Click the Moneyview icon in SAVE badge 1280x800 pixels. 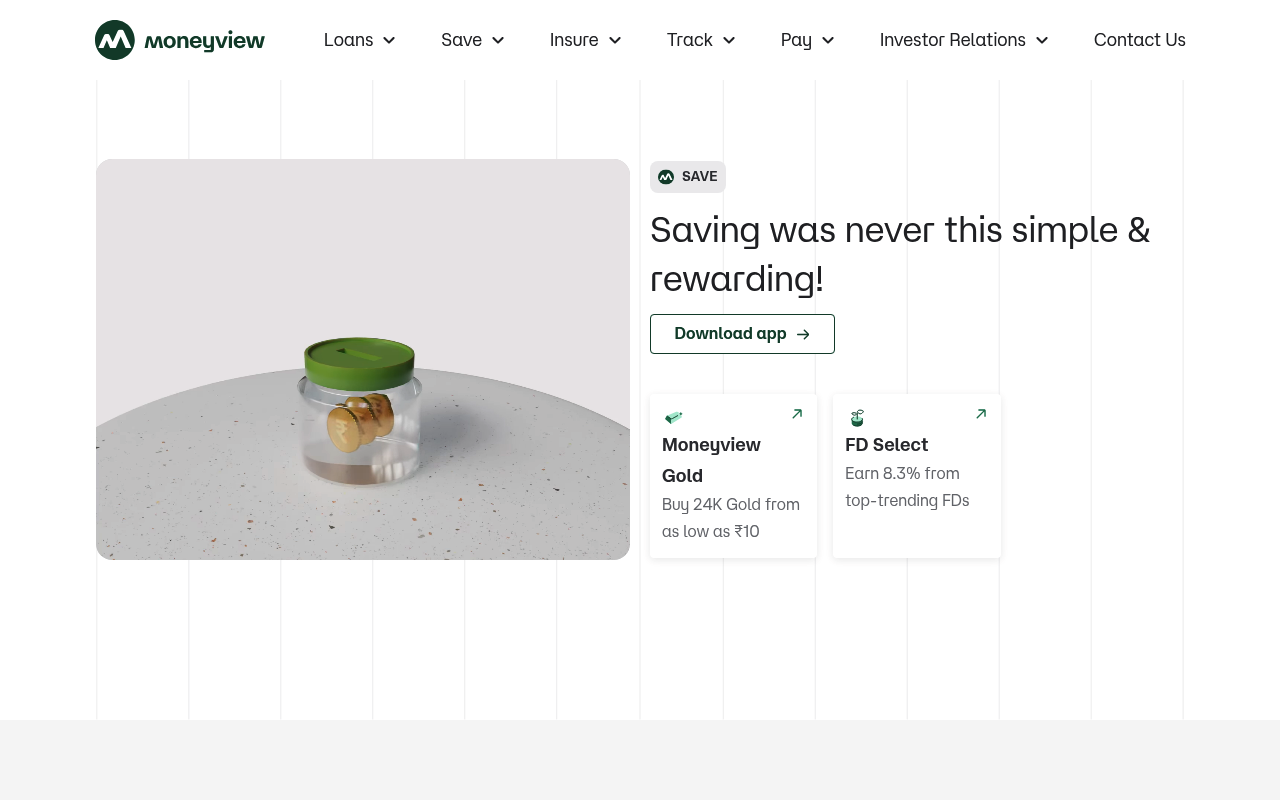click(666, 177)
